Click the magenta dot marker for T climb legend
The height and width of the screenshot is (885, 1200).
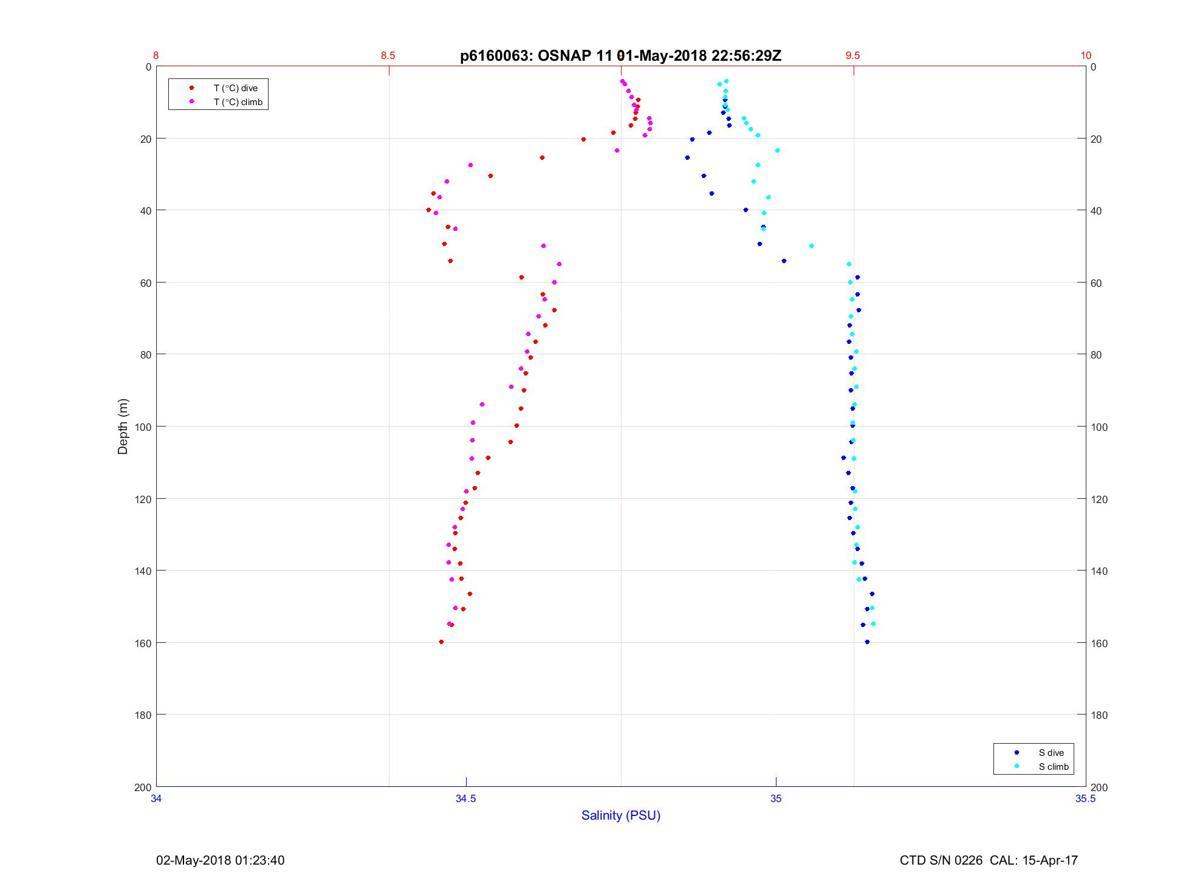click(x=192, y=102)
